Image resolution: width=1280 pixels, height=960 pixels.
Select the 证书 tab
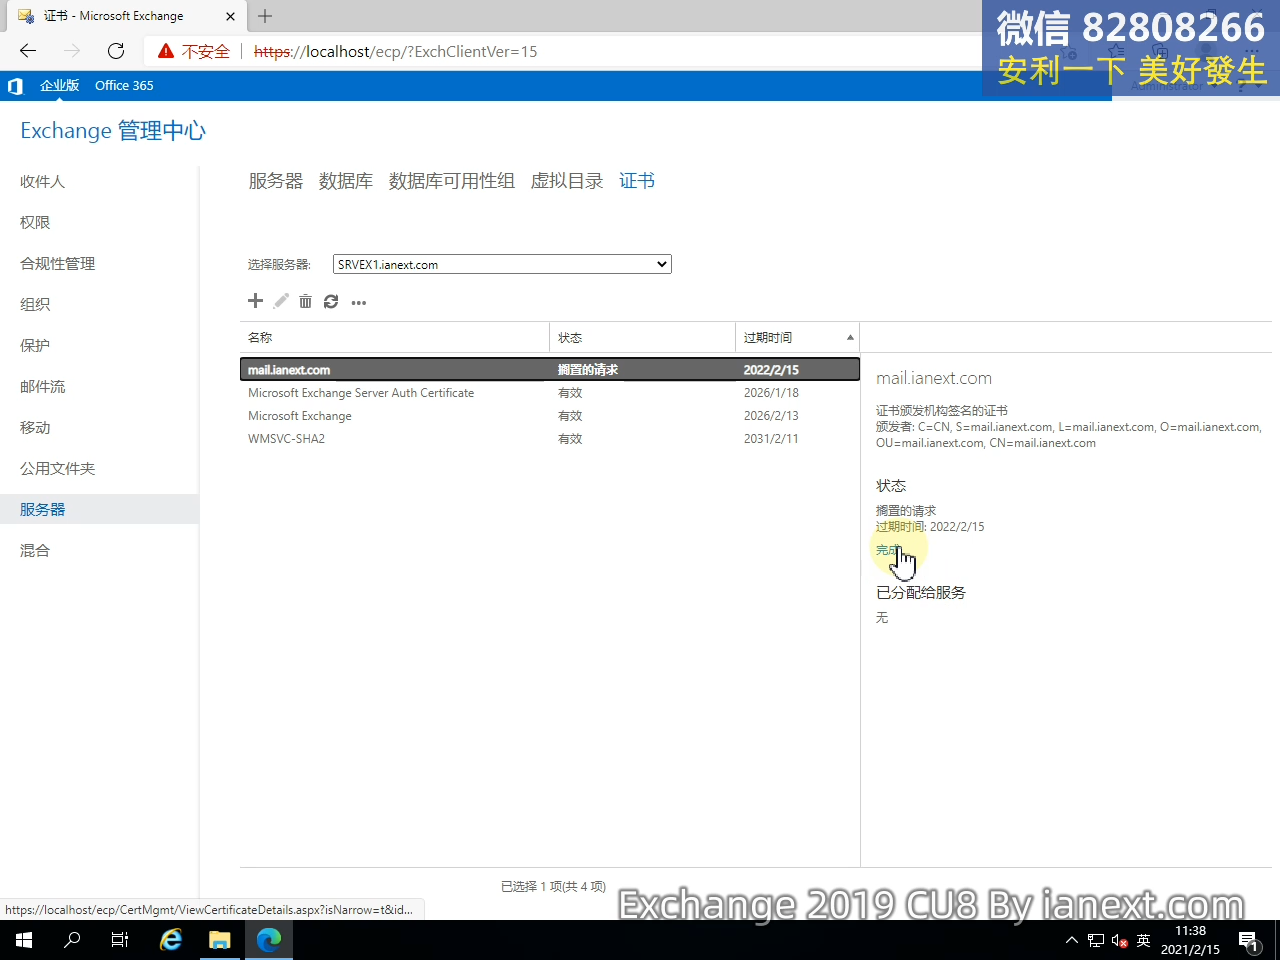637,181
